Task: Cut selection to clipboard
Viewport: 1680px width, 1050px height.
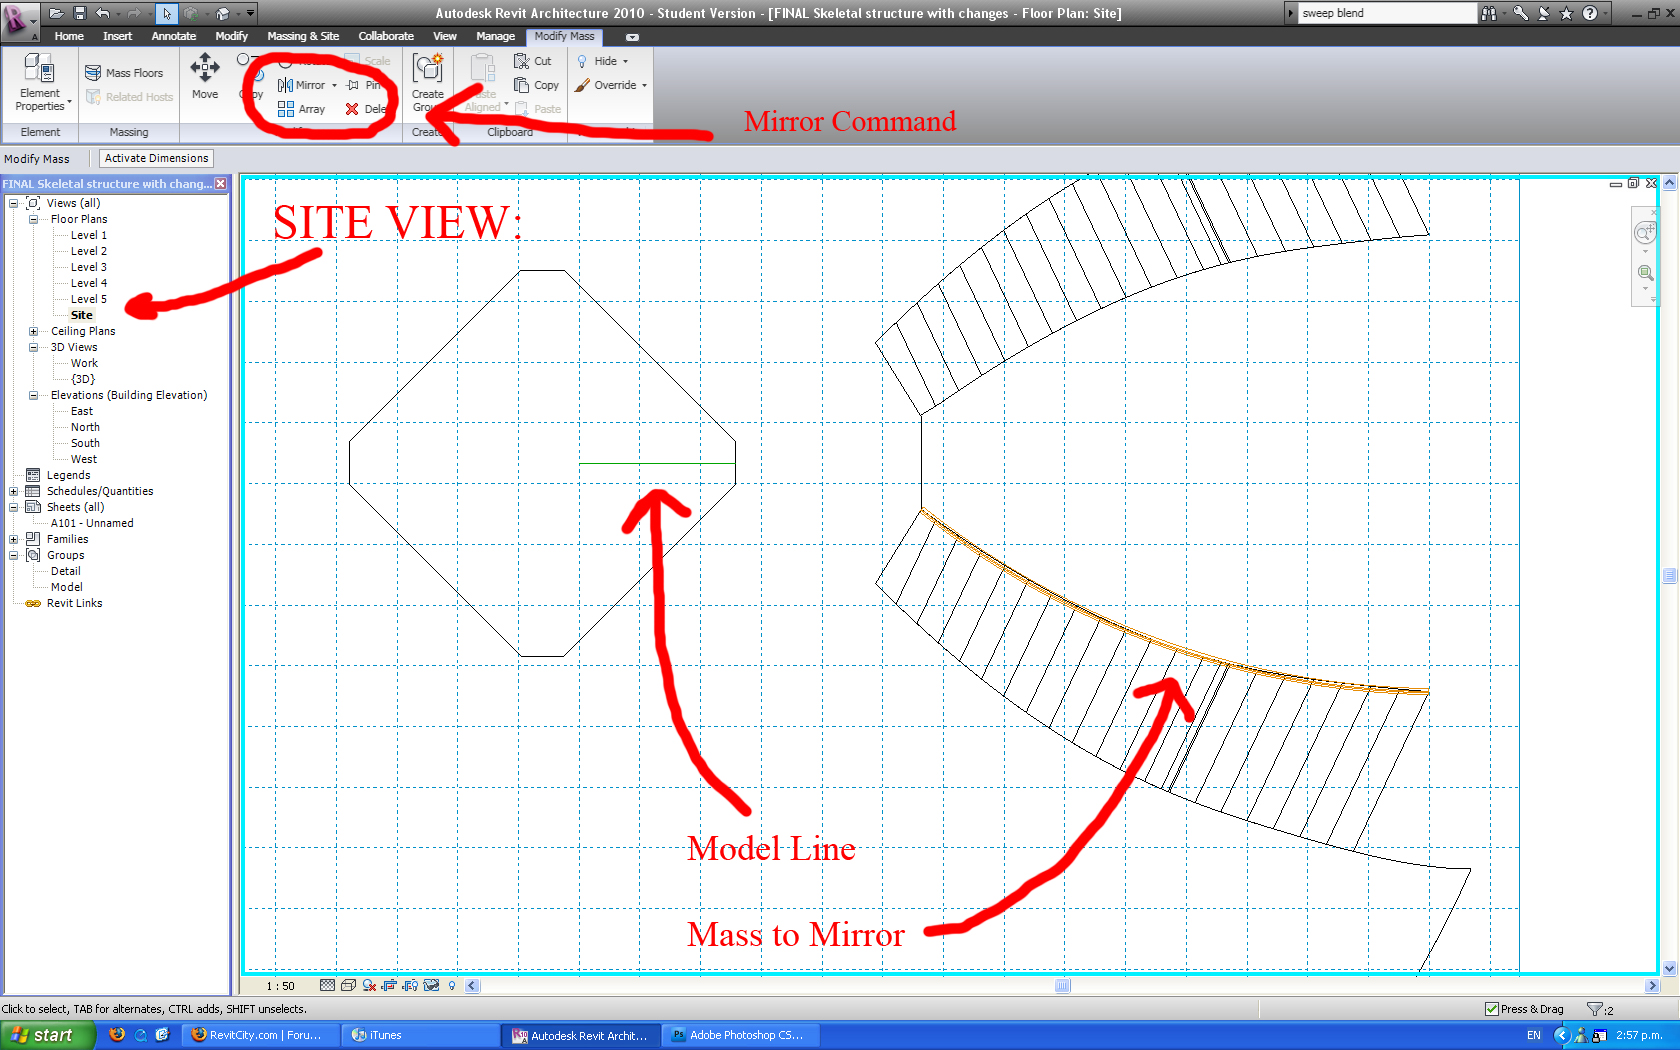Action: [533, 61]
